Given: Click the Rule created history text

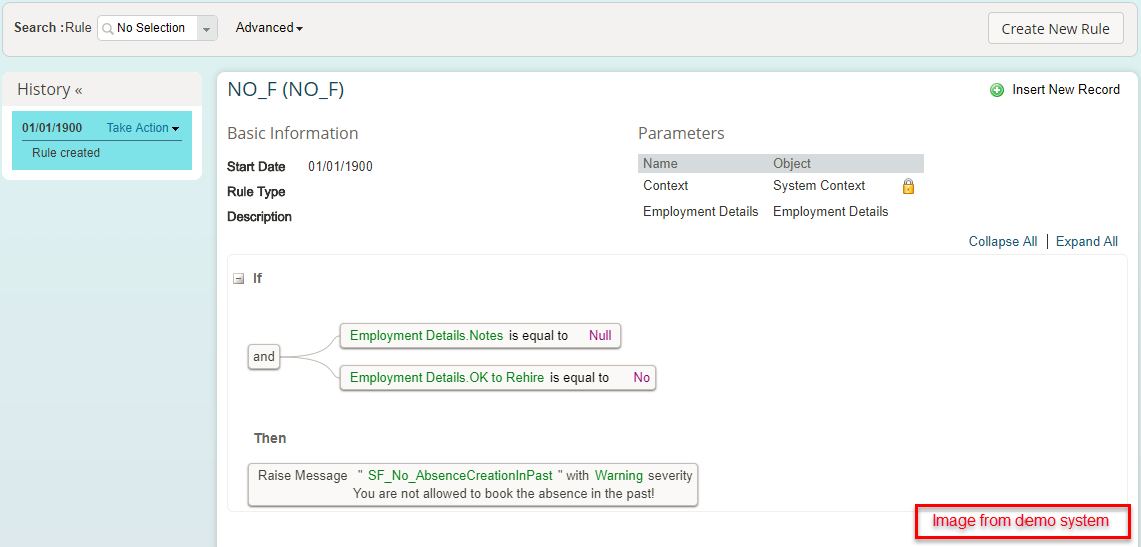Looking at the screenshot, I should tap(66, 153).
